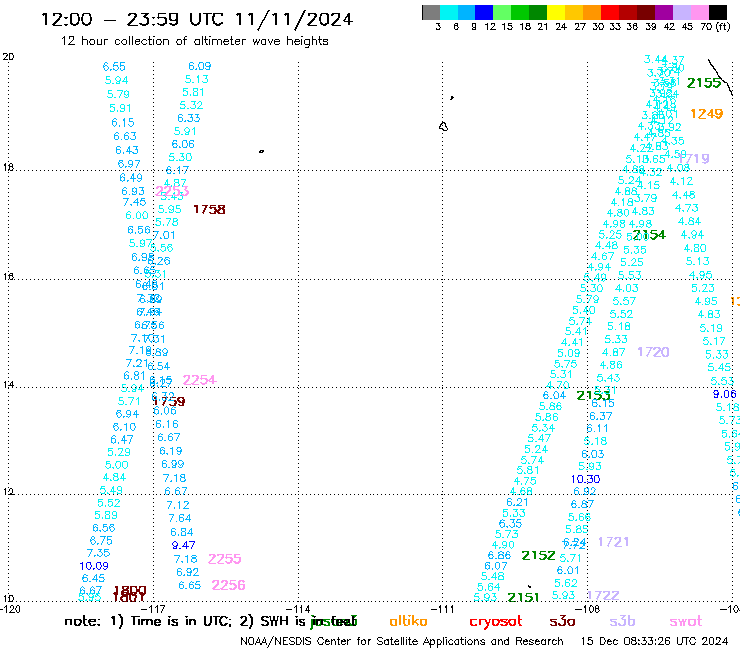Click the blue wave height value 10.30
Screen dimensions: 740x650
click(585, 479)
